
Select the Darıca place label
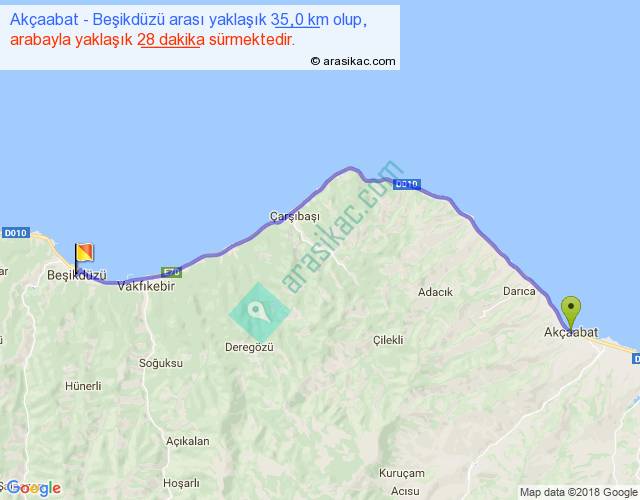tap(519, 292)
